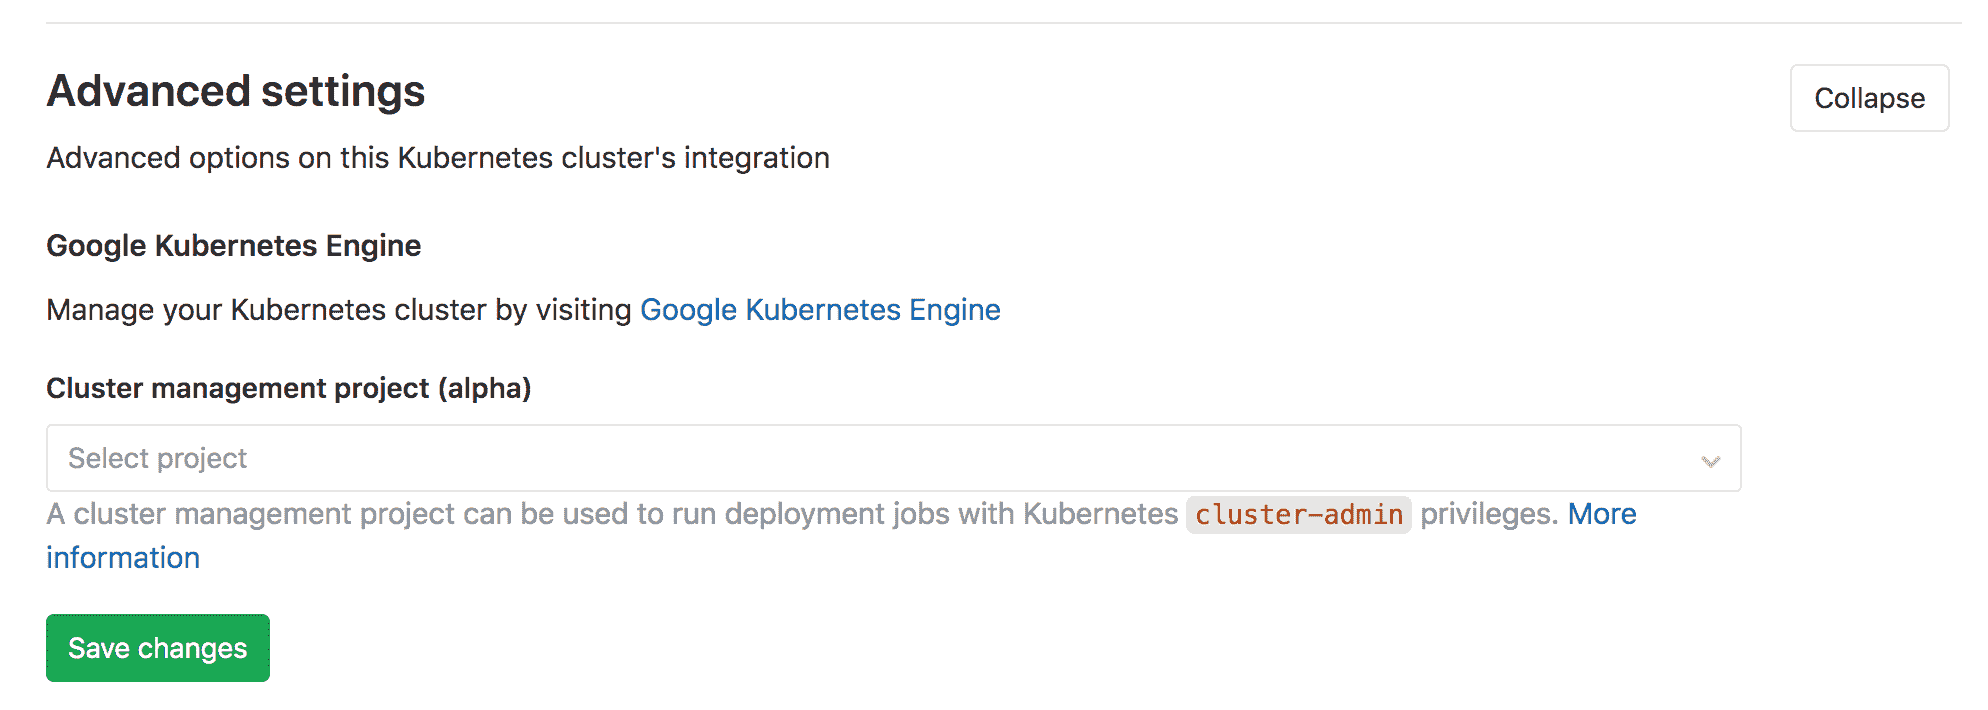
Task: Click the advanced options description text
Action: click(x=437, y=157)
